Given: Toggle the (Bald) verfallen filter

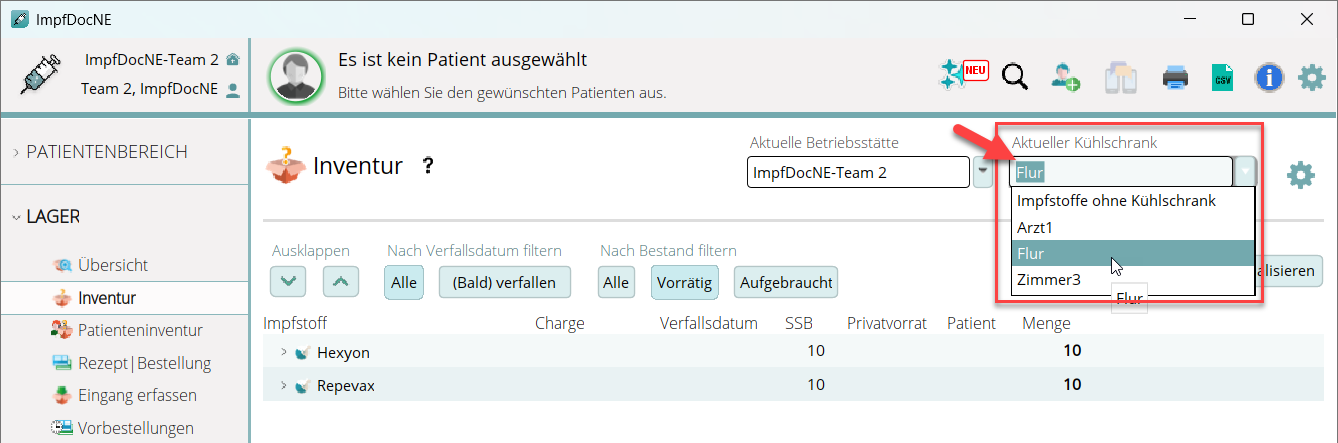Looking at the screenshot, I should (504, 283).
